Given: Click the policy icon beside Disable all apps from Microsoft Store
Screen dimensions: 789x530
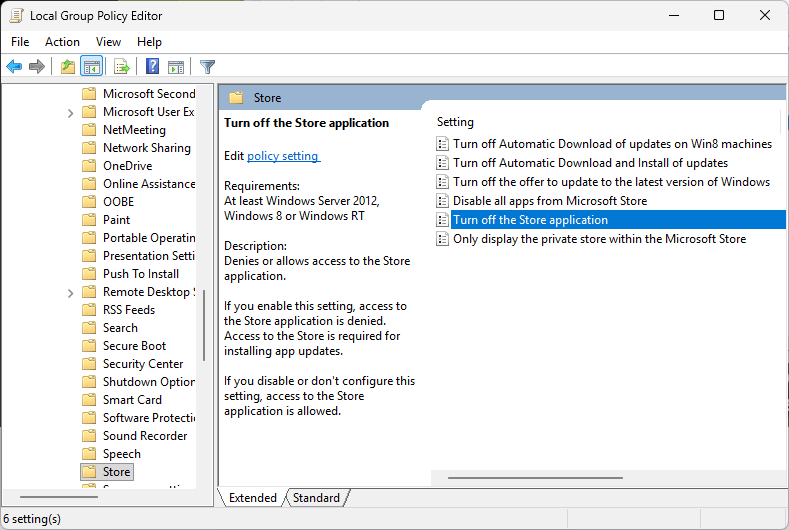Looking at the screenshot, I should point(442,201).
